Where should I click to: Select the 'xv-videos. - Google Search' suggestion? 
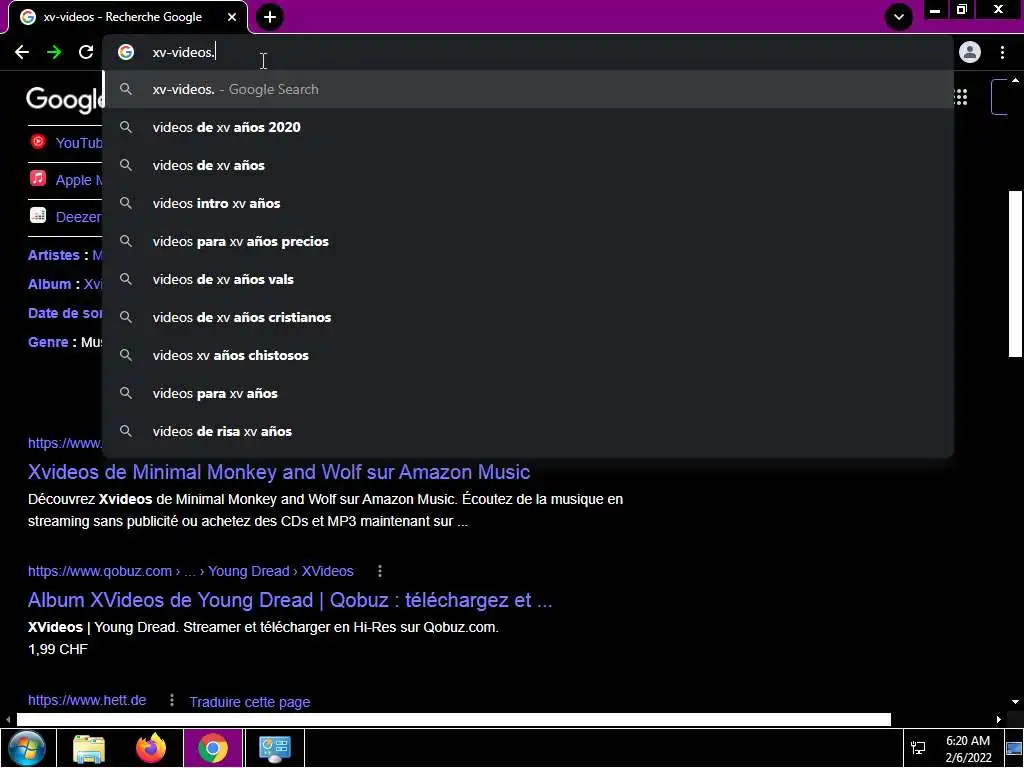click(x=528, y=89)
